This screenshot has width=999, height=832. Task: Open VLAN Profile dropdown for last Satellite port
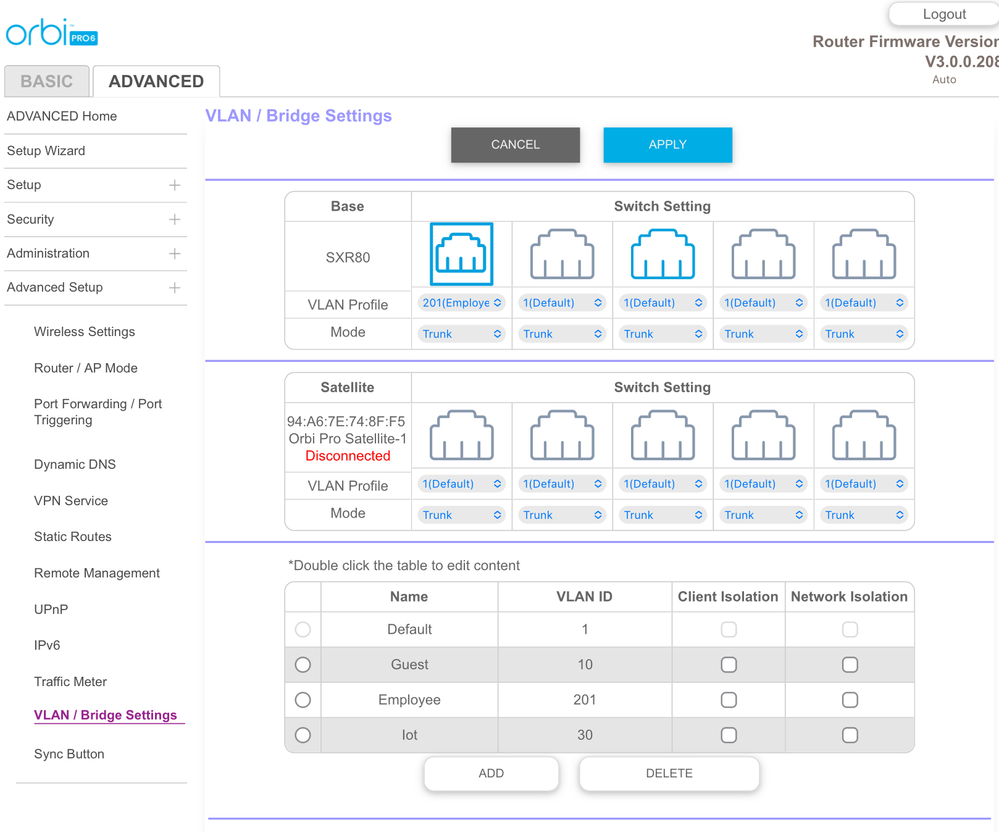[864, 484]
